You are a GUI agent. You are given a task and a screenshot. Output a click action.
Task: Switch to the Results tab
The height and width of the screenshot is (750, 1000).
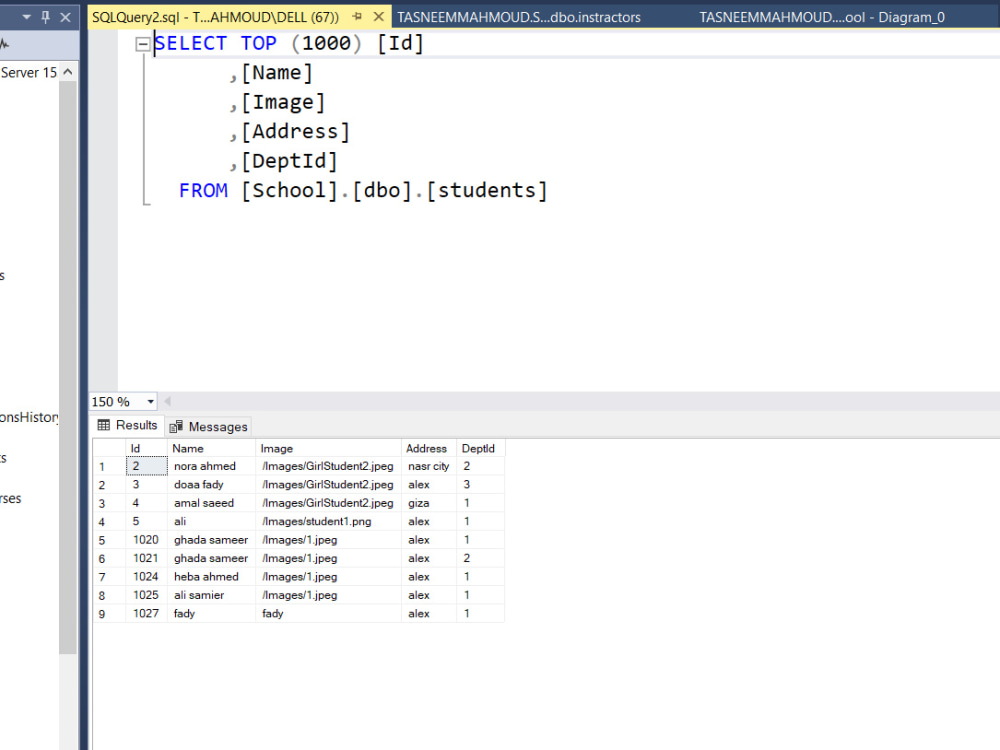click(x=128, y=425)
